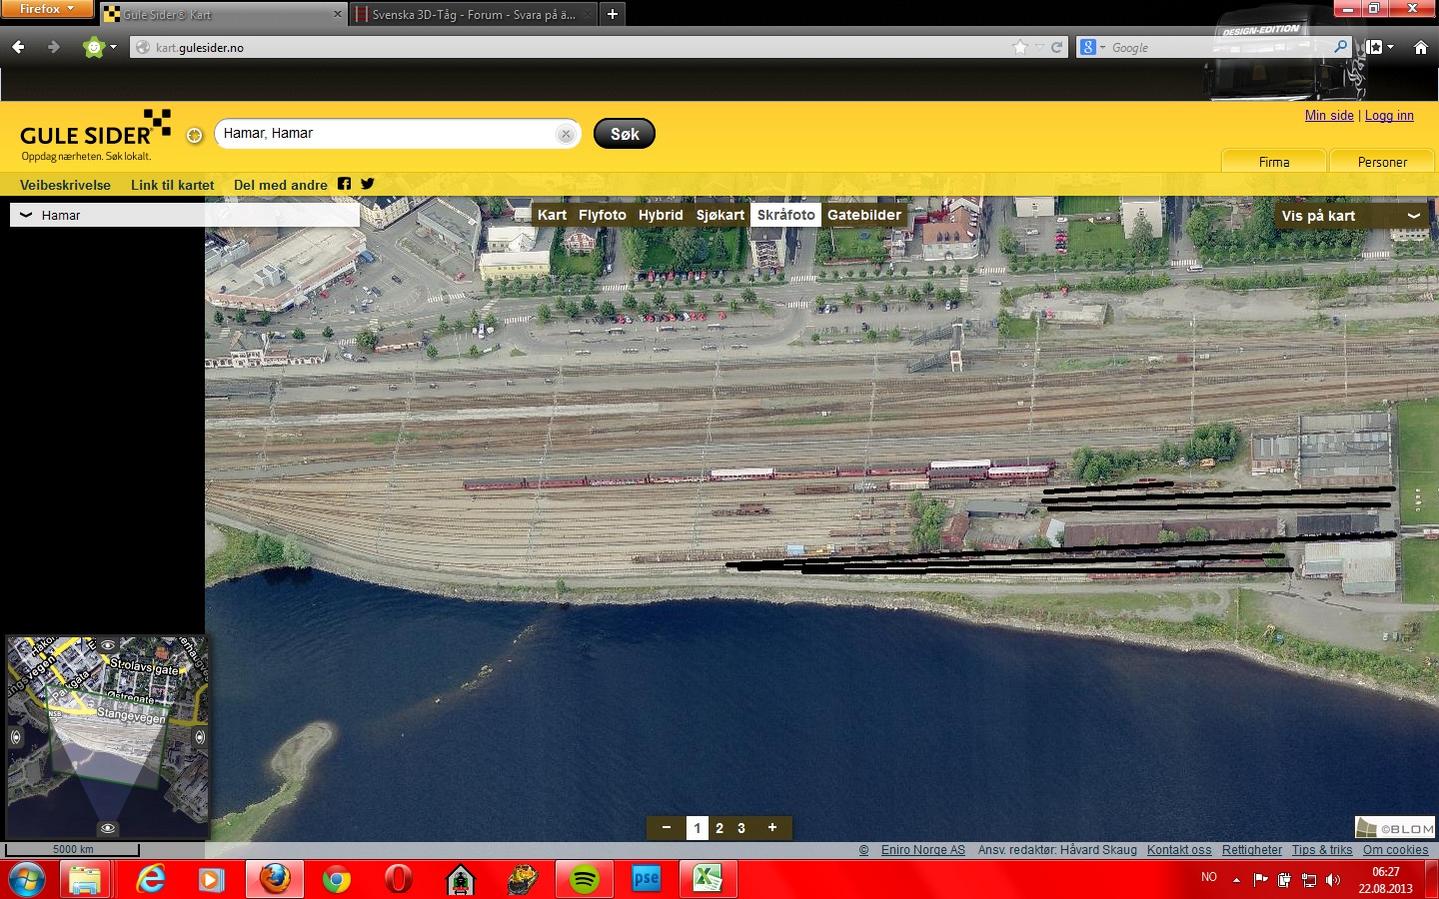Switch view direction with right minimap eye
This screenshot has height=899, width=1439.
(x=200, y=737)
